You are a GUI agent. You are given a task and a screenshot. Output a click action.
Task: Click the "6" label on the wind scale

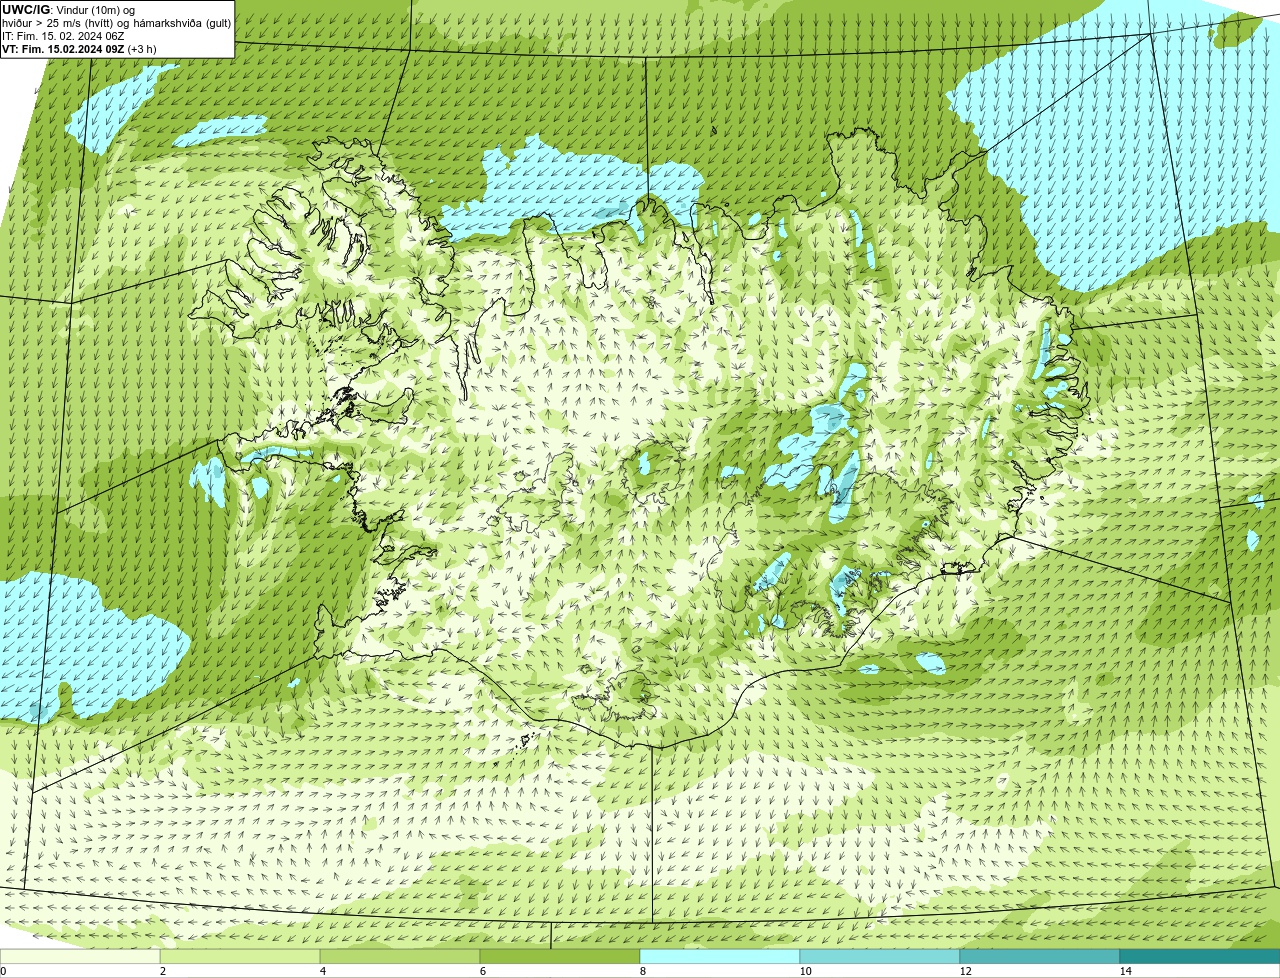tap(482, 971)
